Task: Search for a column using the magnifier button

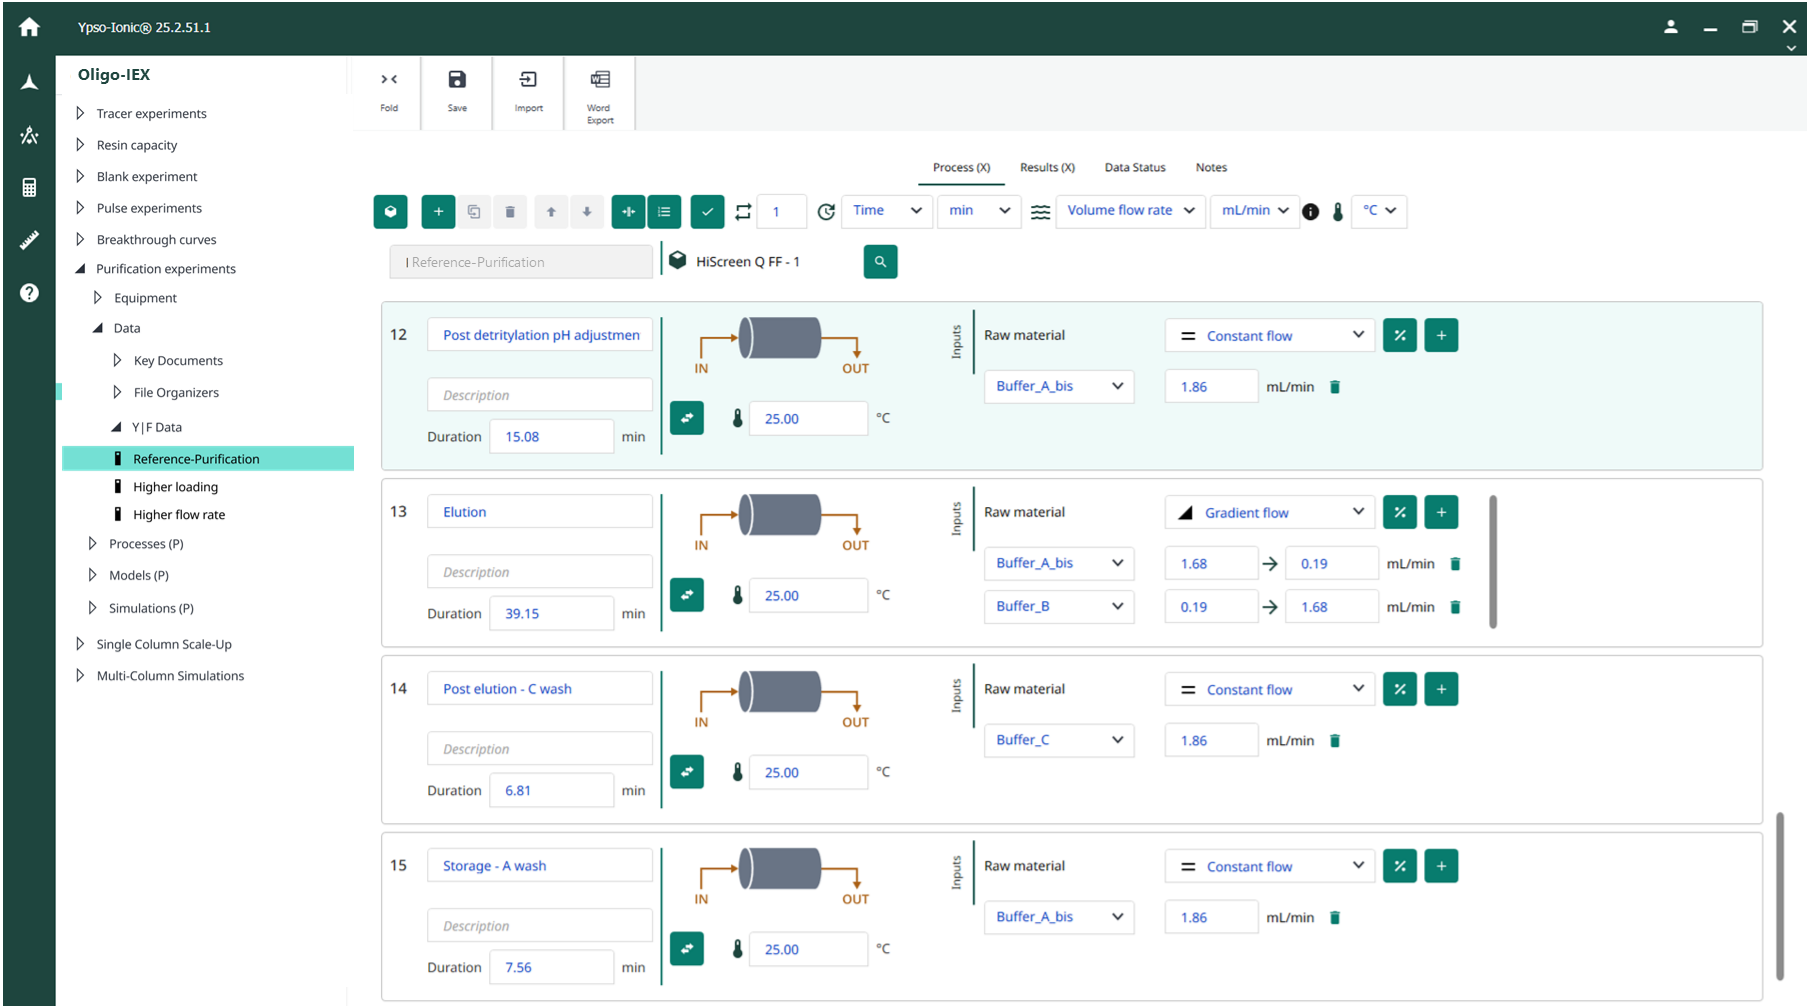Action: click(x=879, y=261)
